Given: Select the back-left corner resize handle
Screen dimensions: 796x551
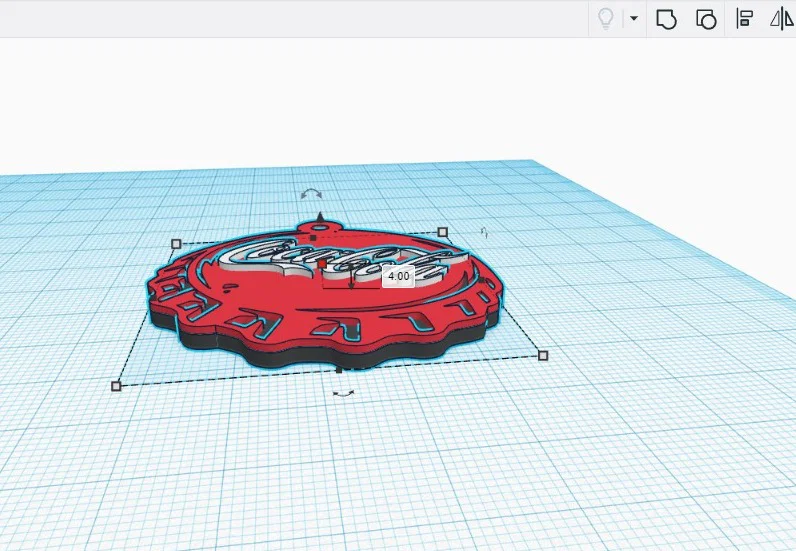Looking at the screenshot, I should coord(176,244).
